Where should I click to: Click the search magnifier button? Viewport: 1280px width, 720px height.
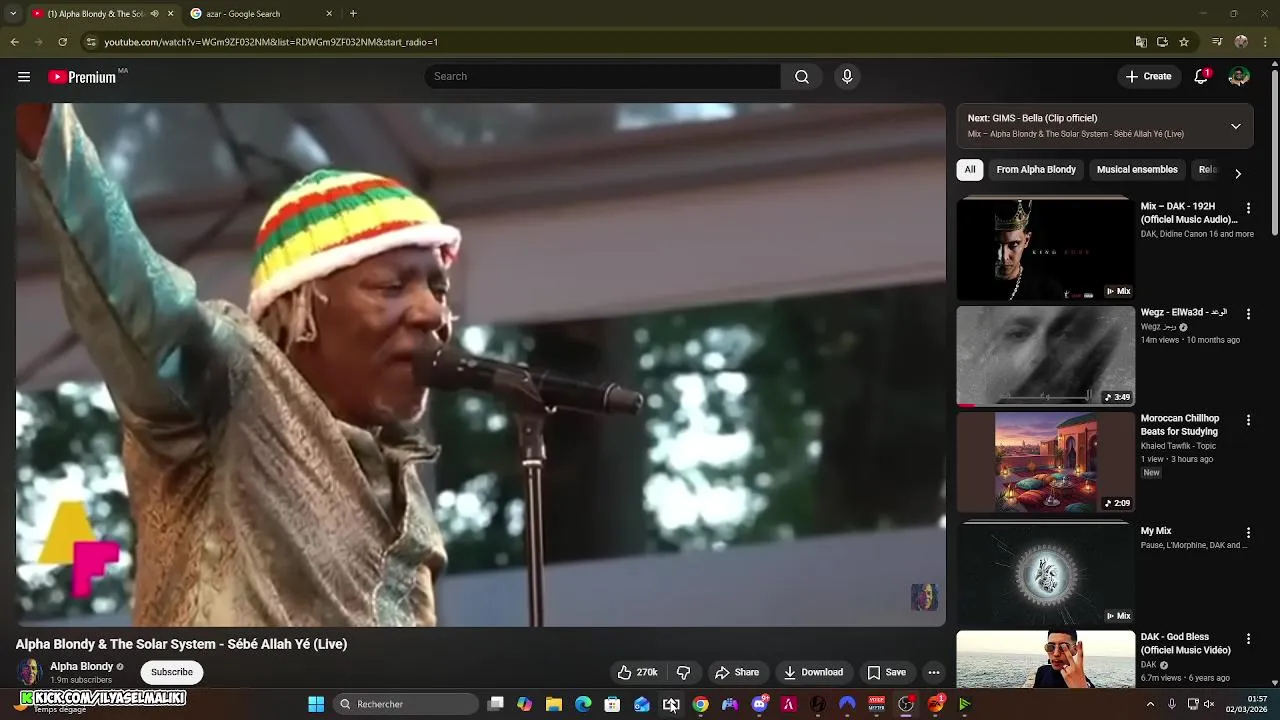point(802,77)
